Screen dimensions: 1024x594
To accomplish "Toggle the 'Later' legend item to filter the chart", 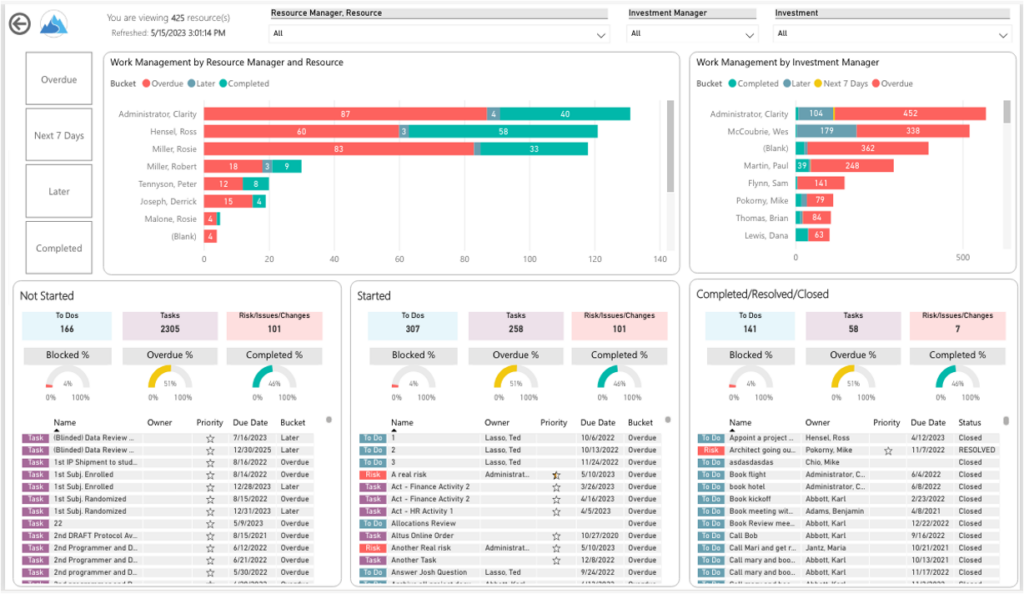I will click(198, 84).
